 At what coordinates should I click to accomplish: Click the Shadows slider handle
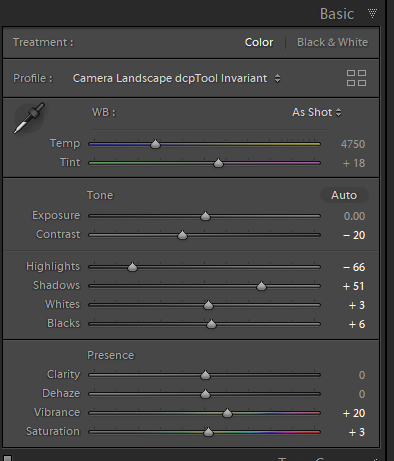click(x=261, y=286)
